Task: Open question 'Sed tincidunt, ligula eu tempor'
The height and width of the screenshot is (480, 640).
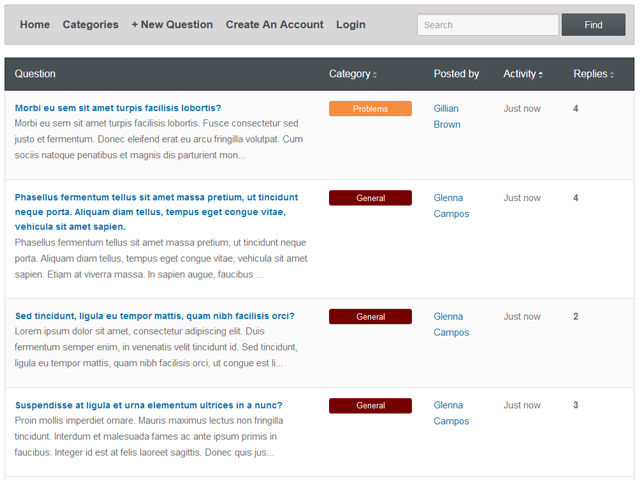Action: click(154, 316)
